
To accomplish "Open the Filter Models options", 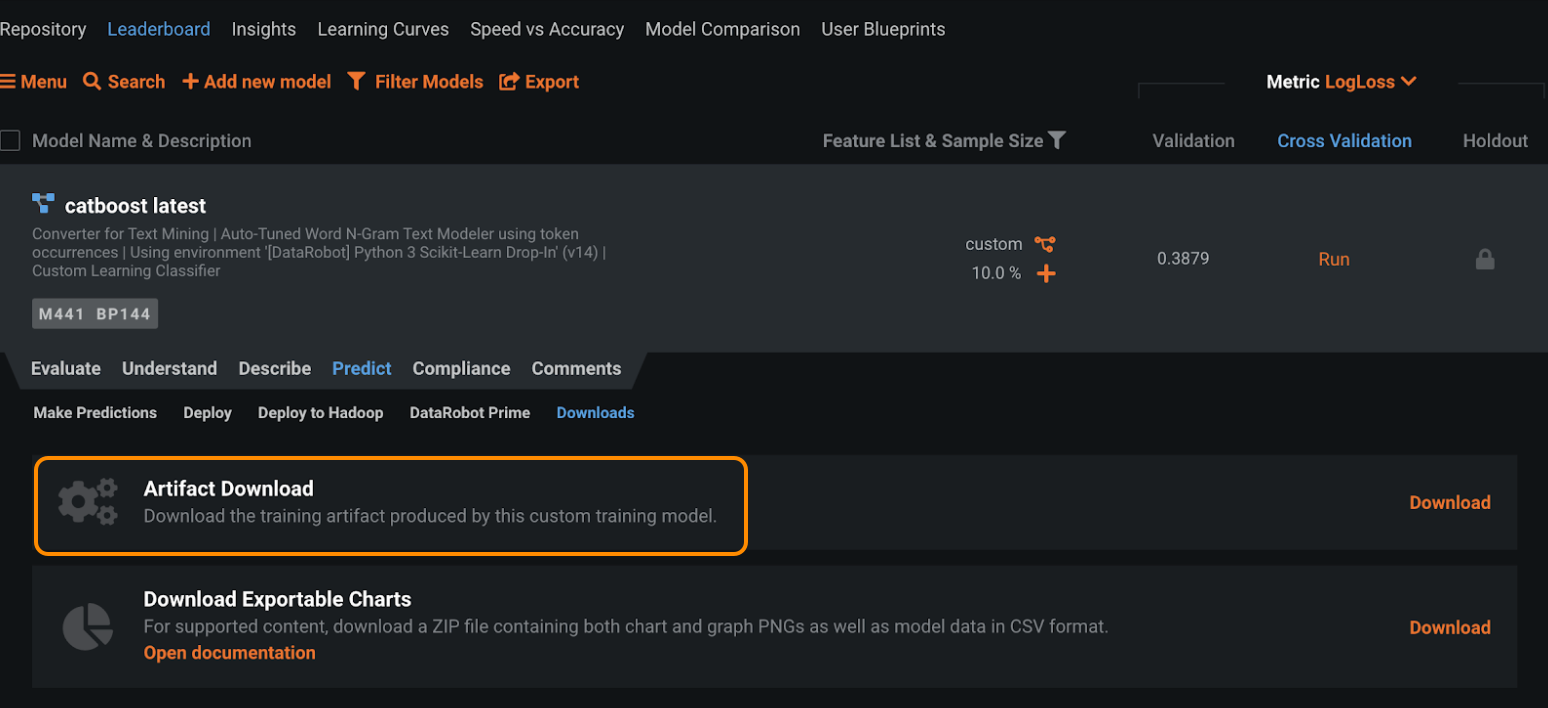I will click(x=415, y=82).
